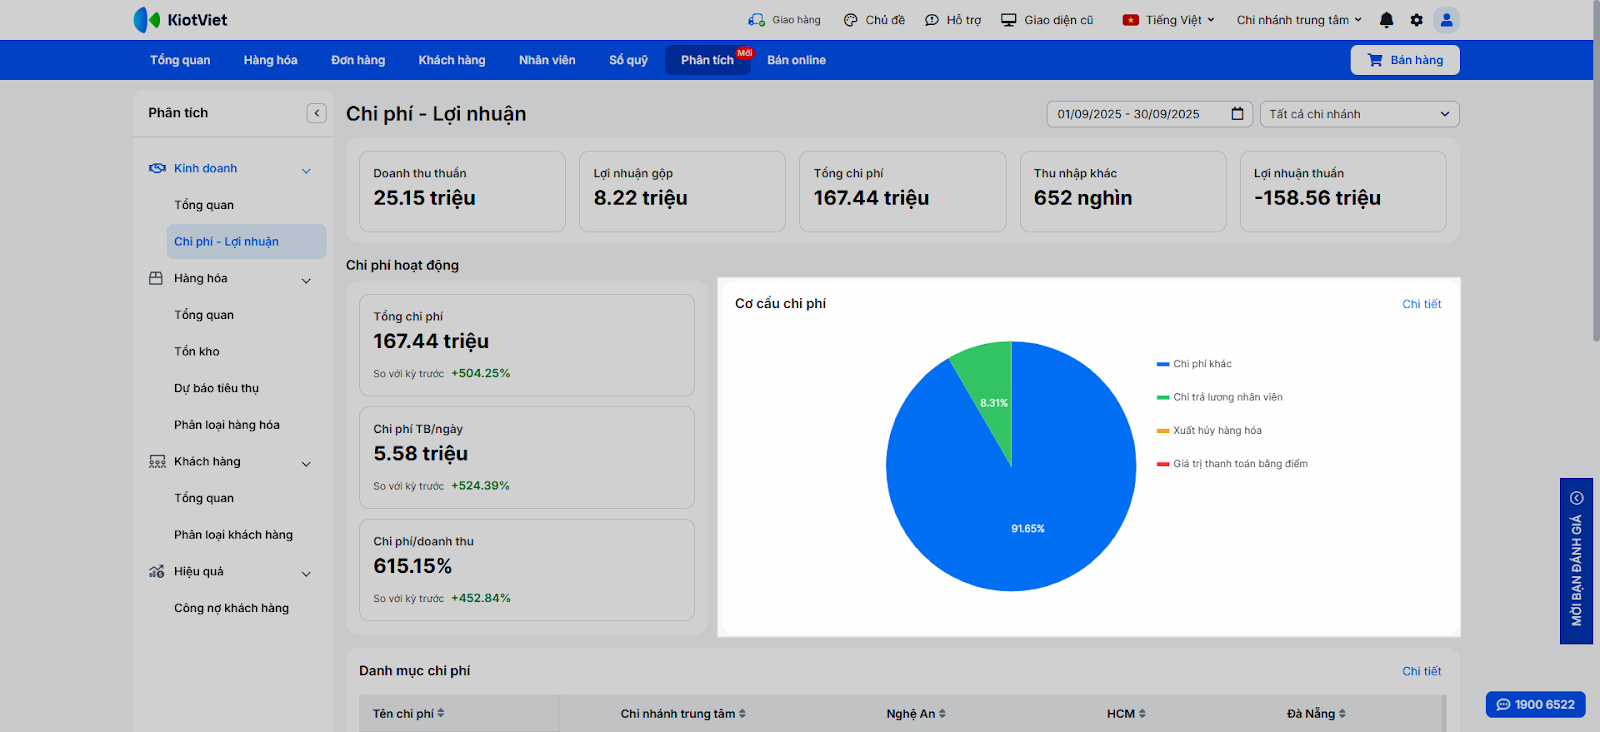Click the Bán hàng button
1600x732 pixels.
pos(1404,60)
